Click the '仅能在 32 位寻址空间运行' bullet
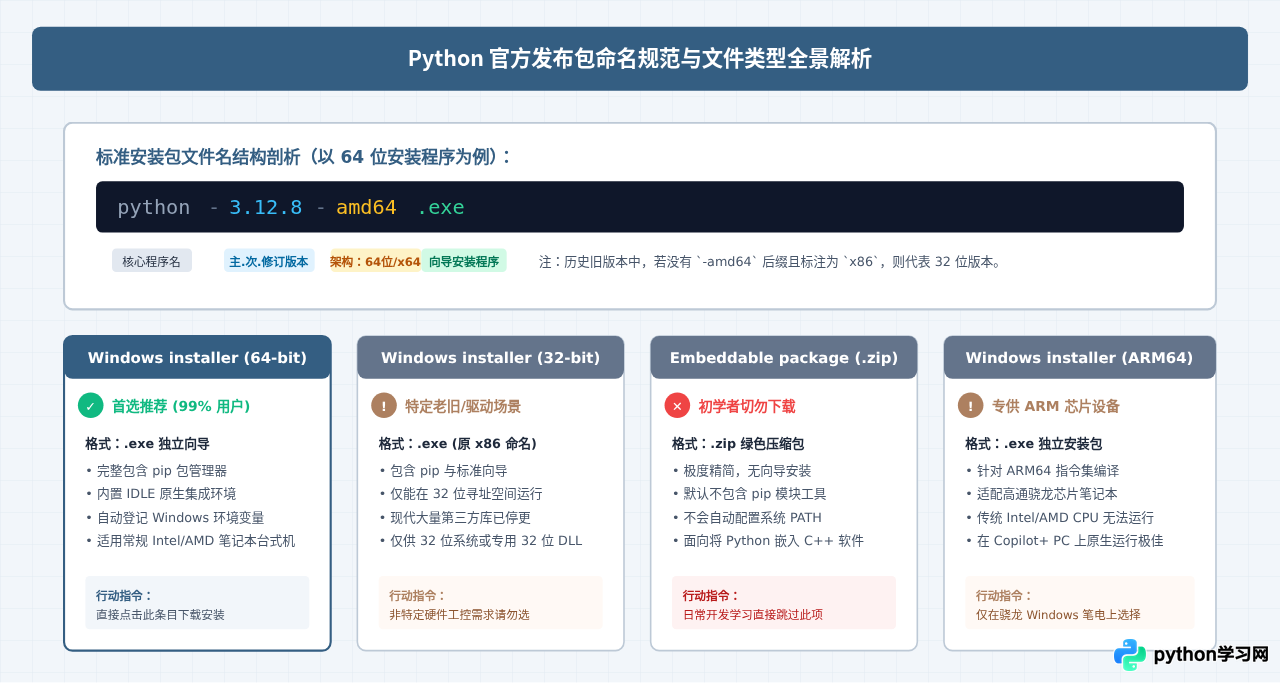 (x=461, y=493)
